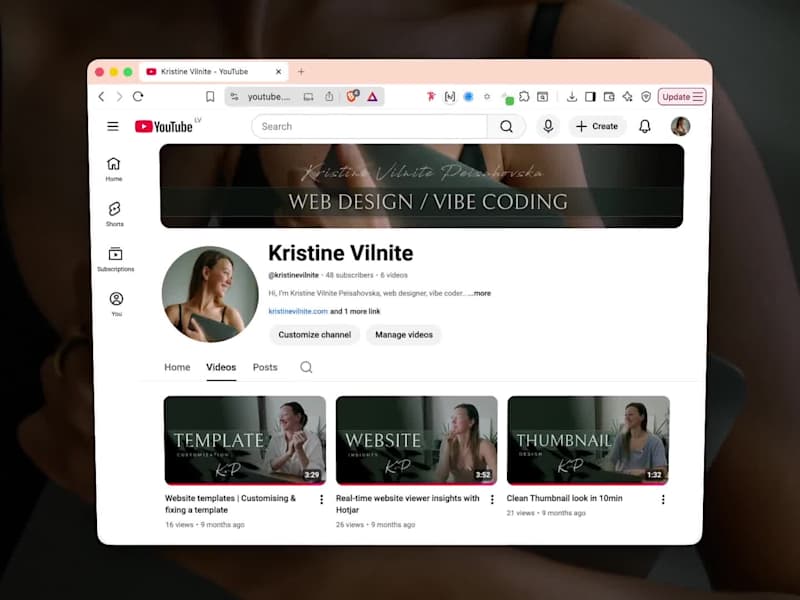Go to Home in the sidebar
This screenshot has height=600, width=800.
click(x=114, y=169)
